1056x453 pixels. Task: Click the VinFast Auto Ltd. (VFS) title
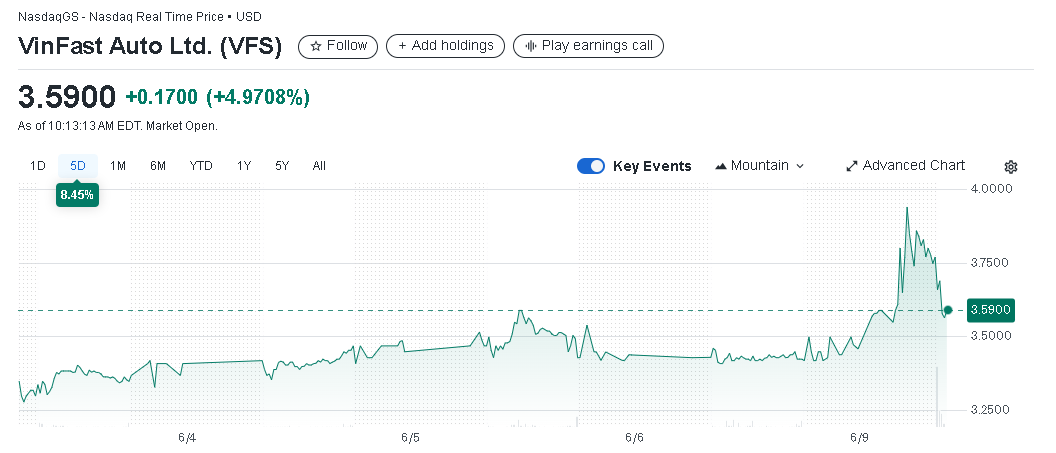[x=150, y=46]
